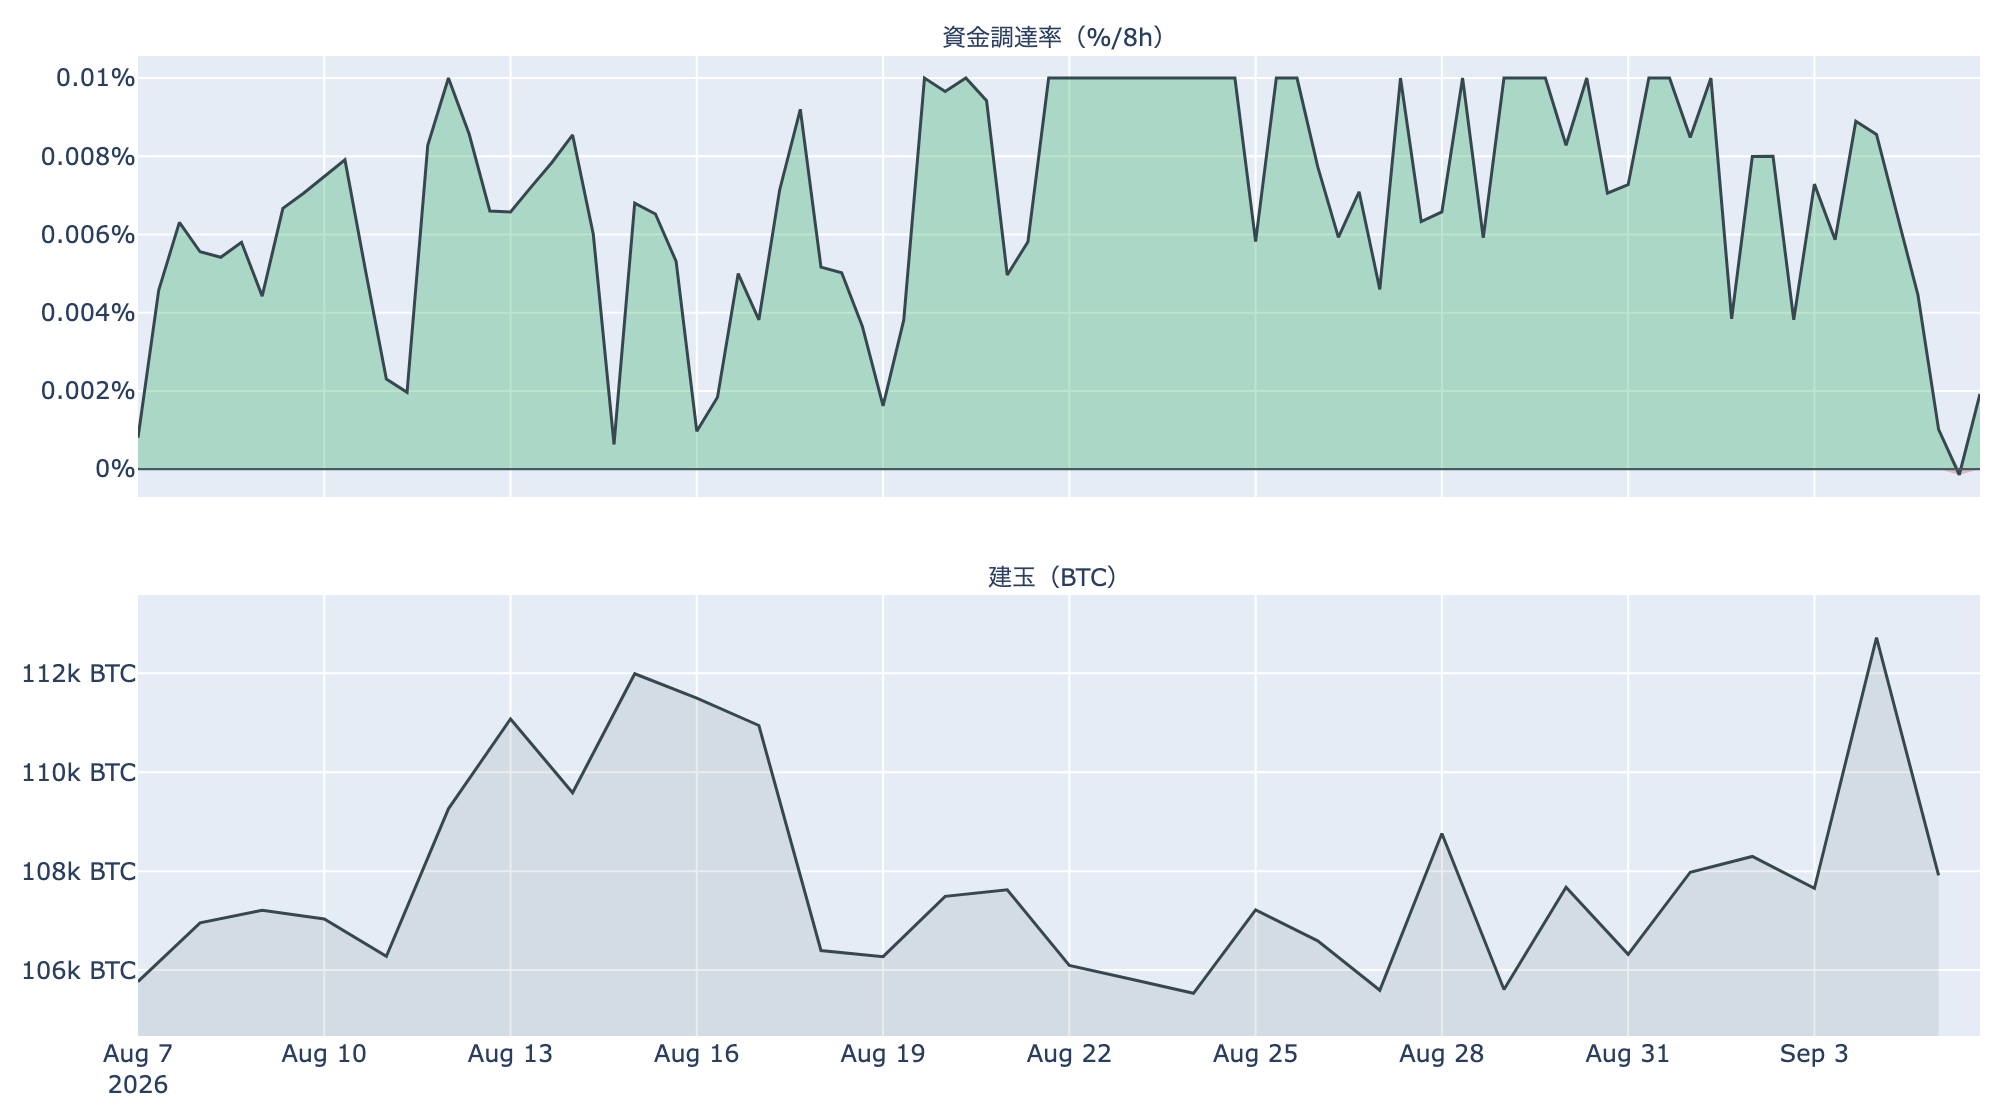Image resolution: width=2000 pixels, height=1120 pixels.
Task: Click the Sep 3 date label
Action: coord(1814,1054)
